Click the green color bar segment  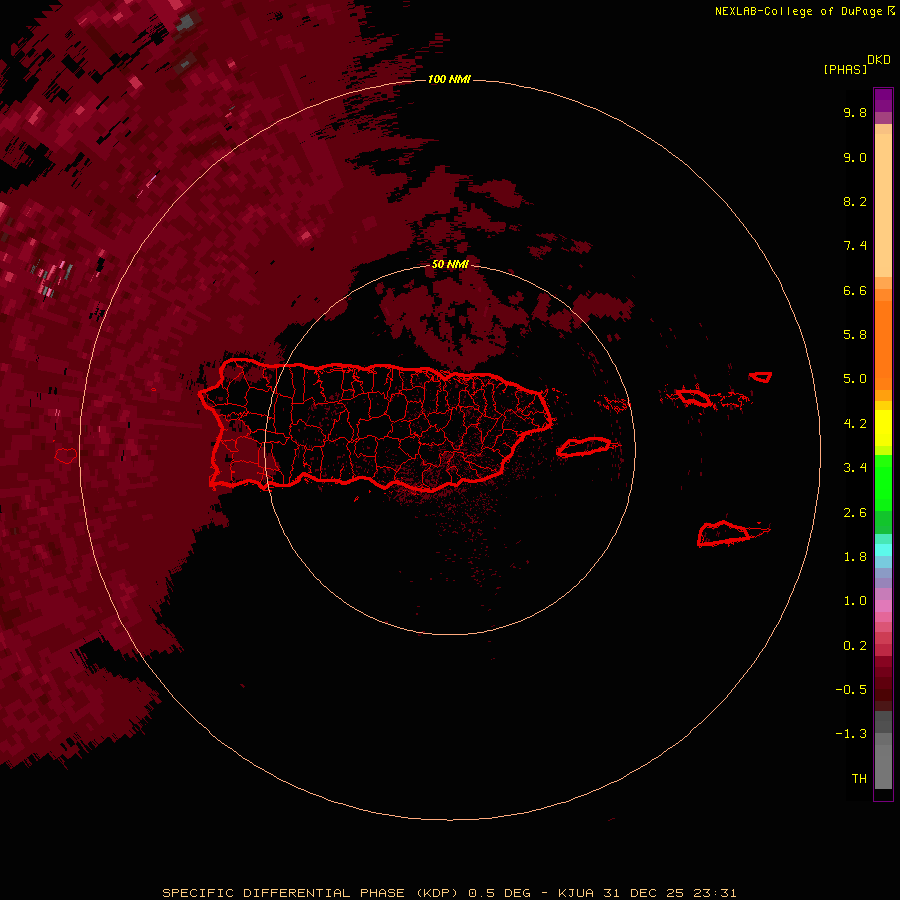tap(883, 482)
